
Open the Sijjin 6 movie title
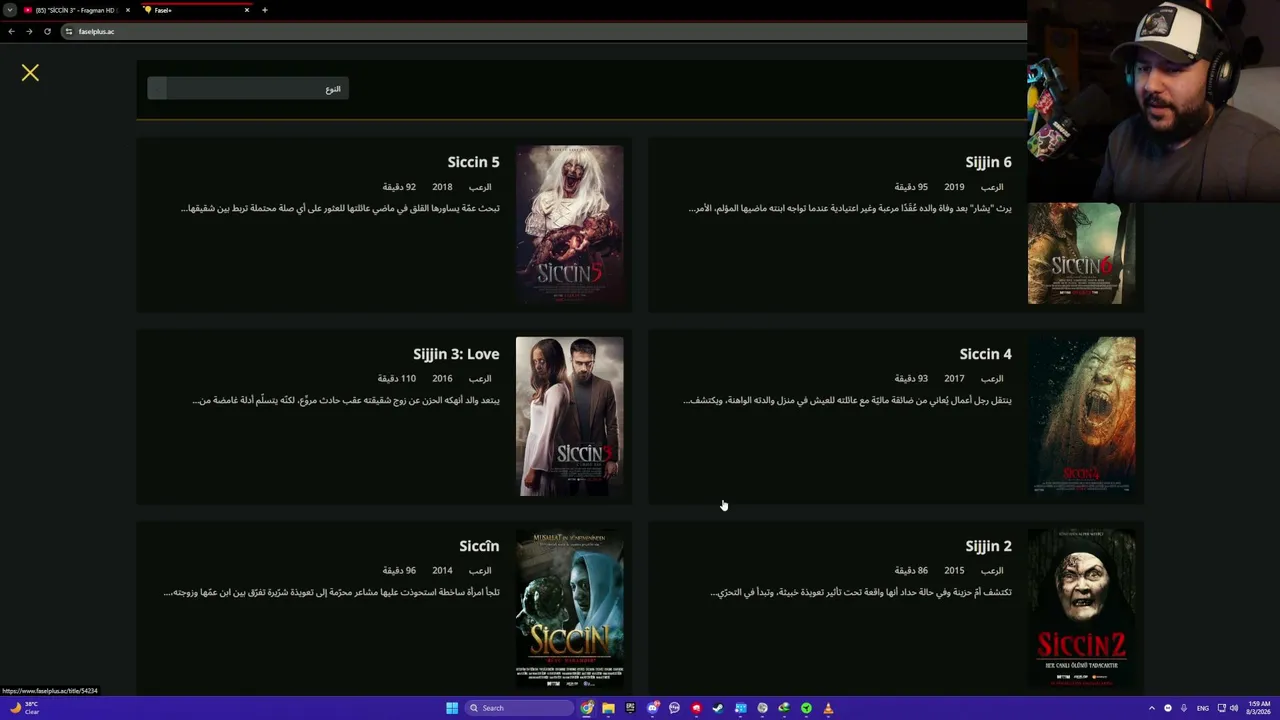click(x=988, y=162)
